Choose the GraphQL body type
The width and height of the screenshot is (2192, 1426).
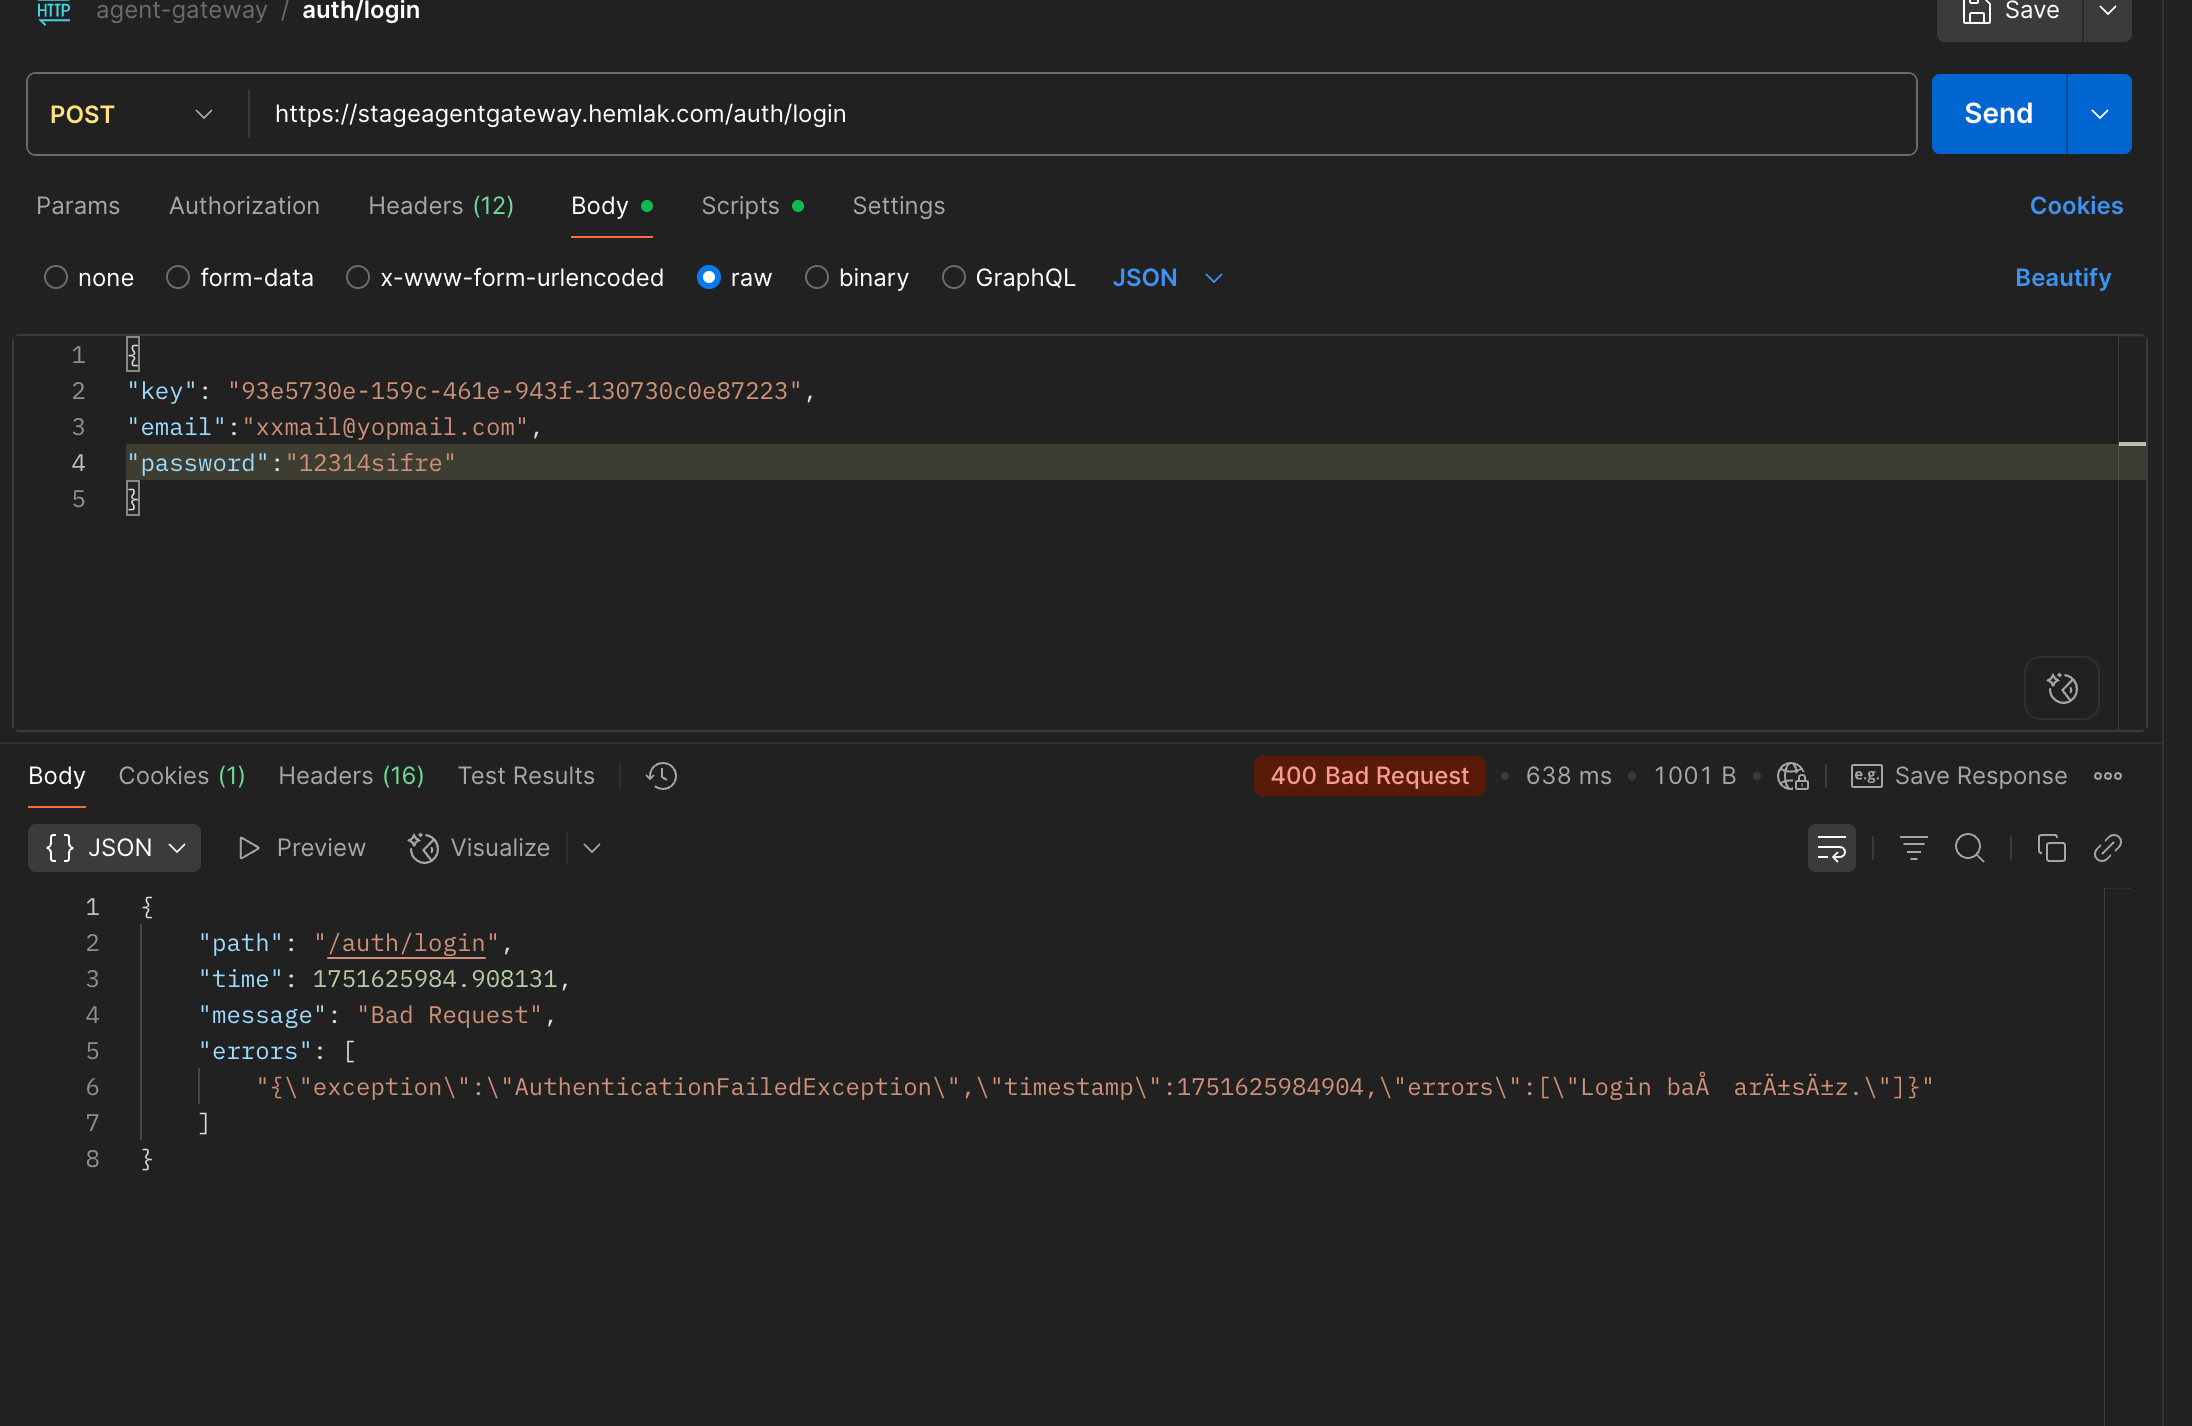pos(954,277)
